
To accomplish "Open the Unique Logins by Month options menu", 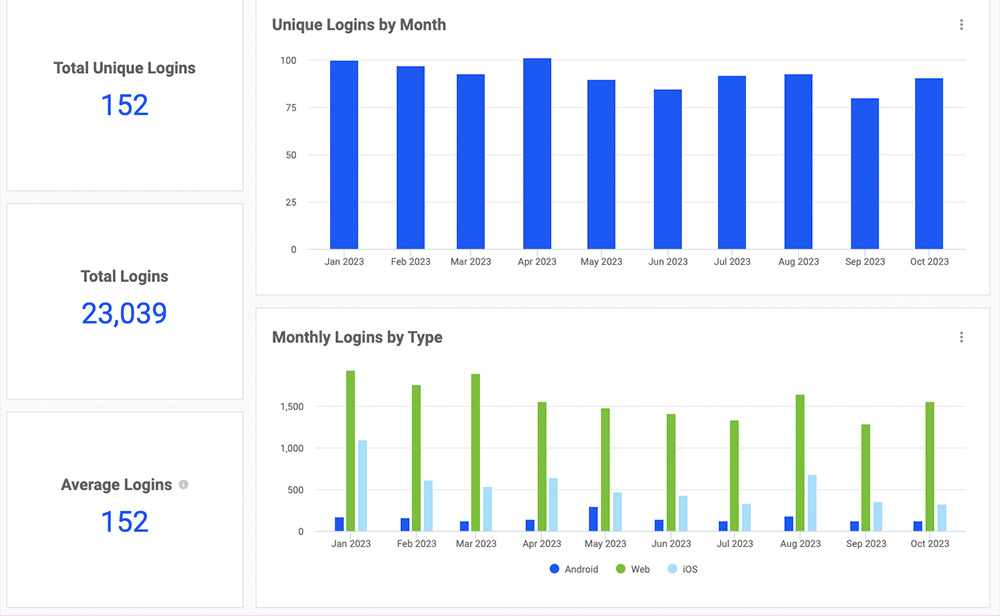I will click(961, 25).
